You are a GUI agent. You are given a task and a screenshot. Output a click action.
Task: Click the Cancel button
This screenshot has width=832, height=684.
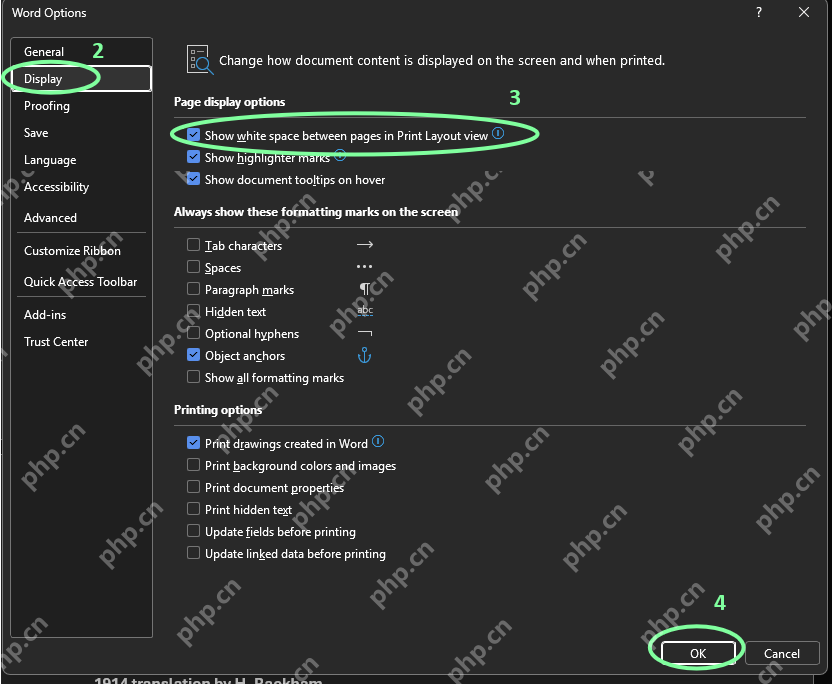[x=782, y=653]
